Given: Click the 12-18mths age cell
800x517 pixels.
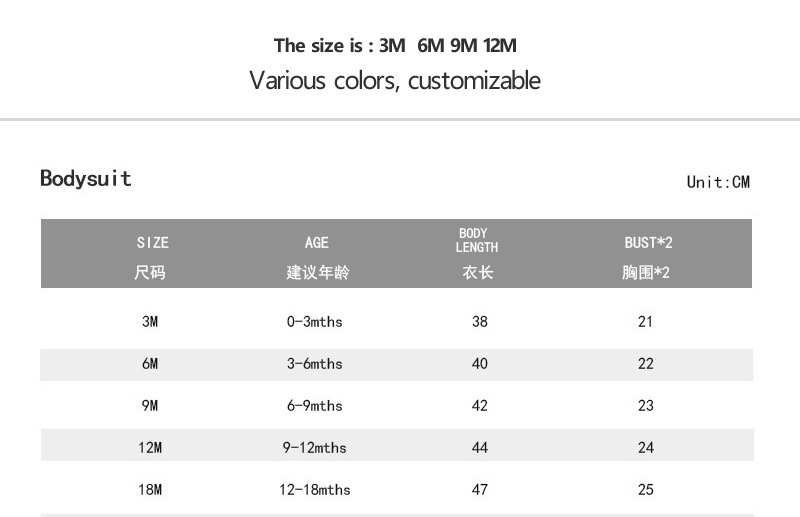Looking at the screenshot, I should pyautogui.click(x=314, y=490).
